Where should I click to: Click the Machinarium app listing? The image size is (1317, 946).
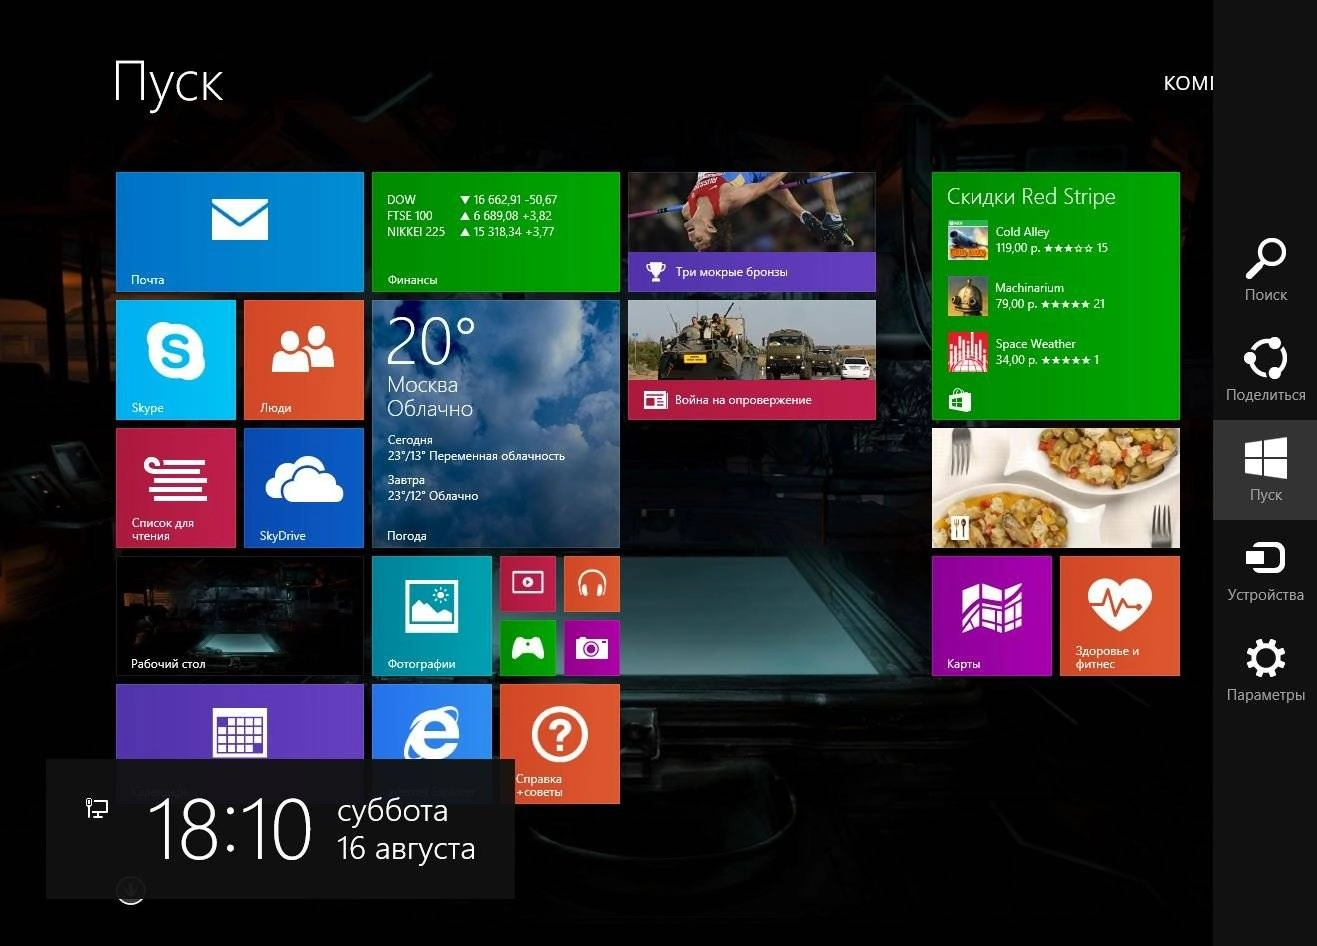tap(1027, 296)
